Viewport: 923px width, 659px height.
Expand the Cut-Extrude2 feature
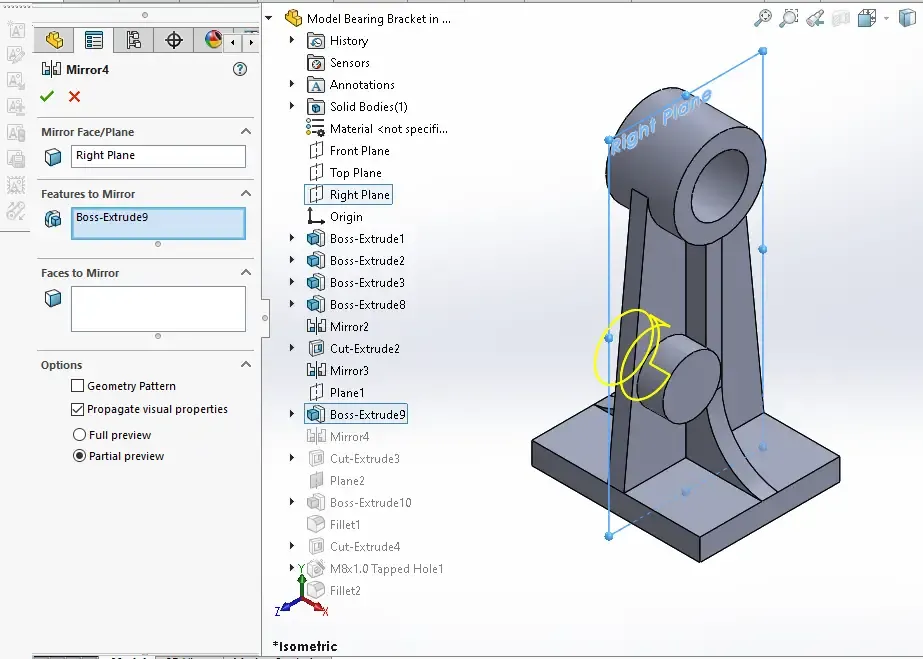click(292, 348)
